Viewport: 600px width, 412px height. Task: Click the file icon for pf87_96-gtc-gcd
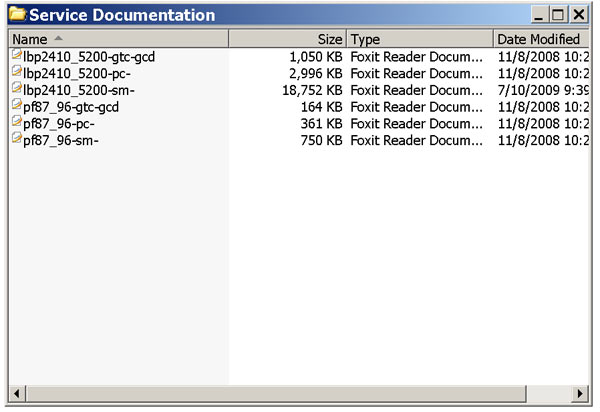point(16,105)
